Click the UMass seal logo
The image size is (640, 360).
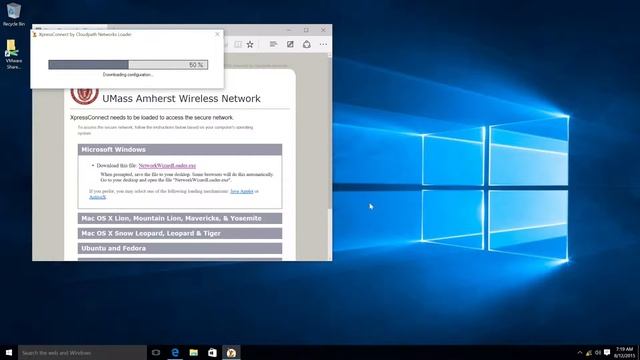(84, 96)
